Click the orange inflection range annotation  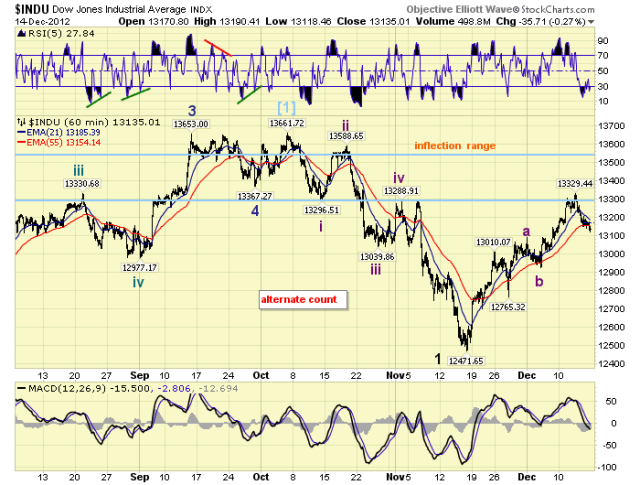point(455,146)
